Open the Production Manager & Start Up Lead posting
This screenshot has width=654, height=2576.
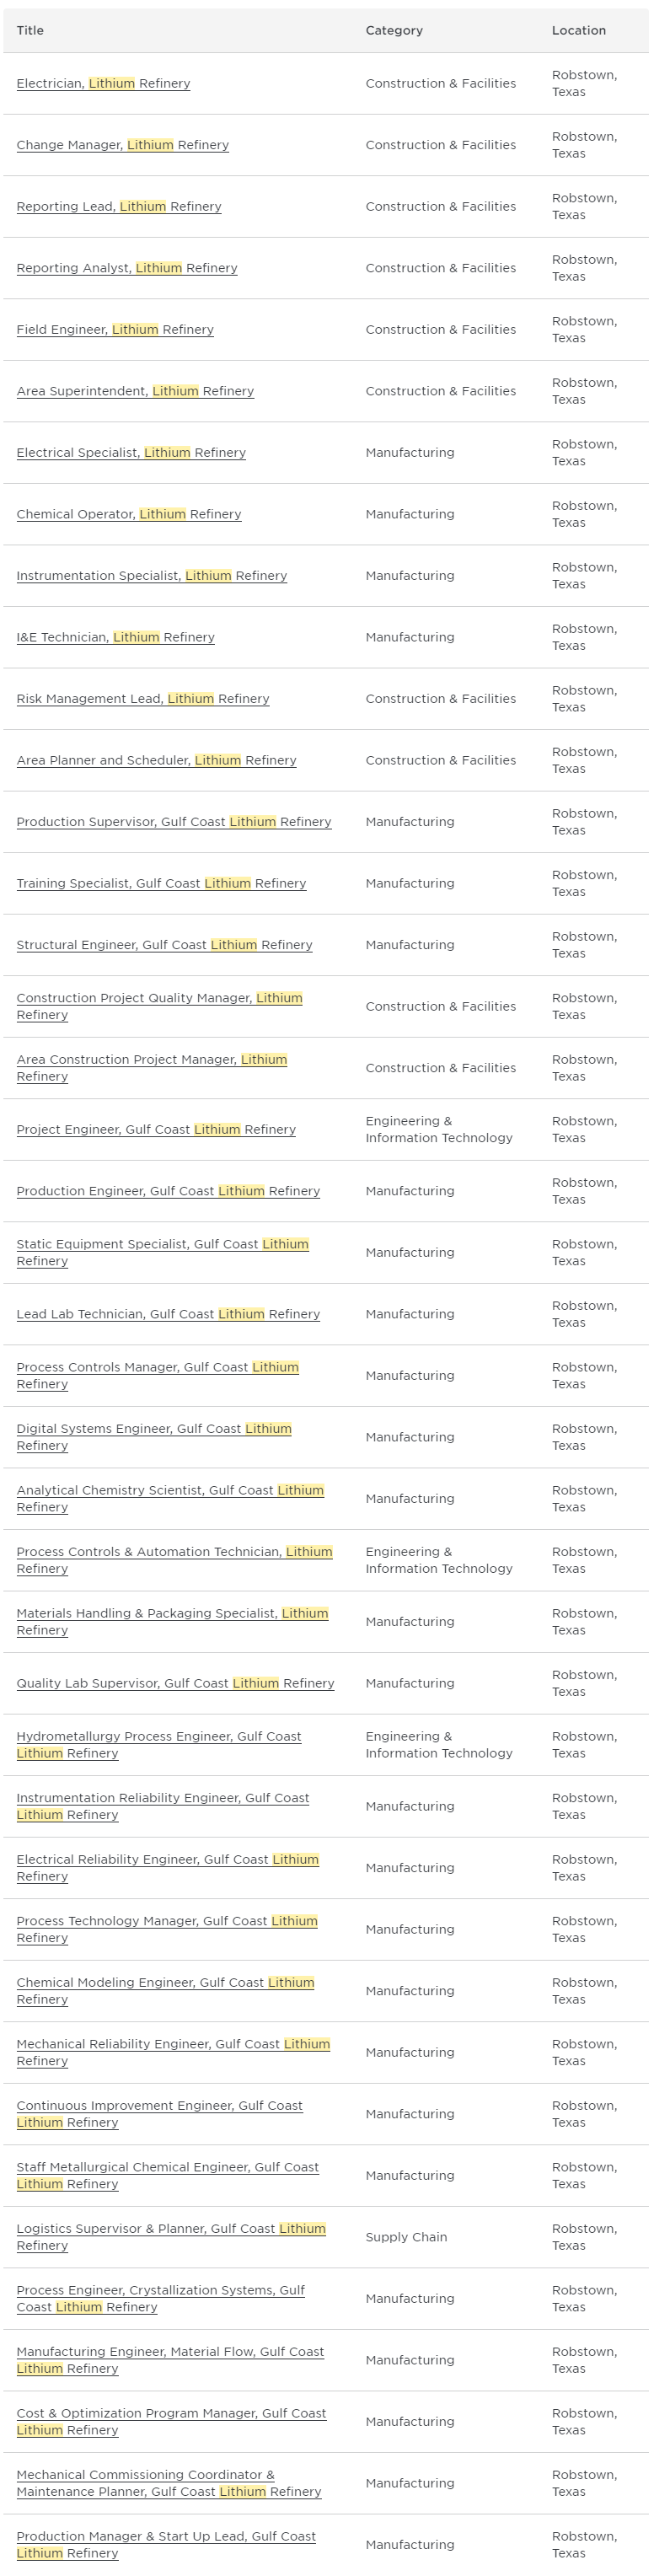[166, 2543]
